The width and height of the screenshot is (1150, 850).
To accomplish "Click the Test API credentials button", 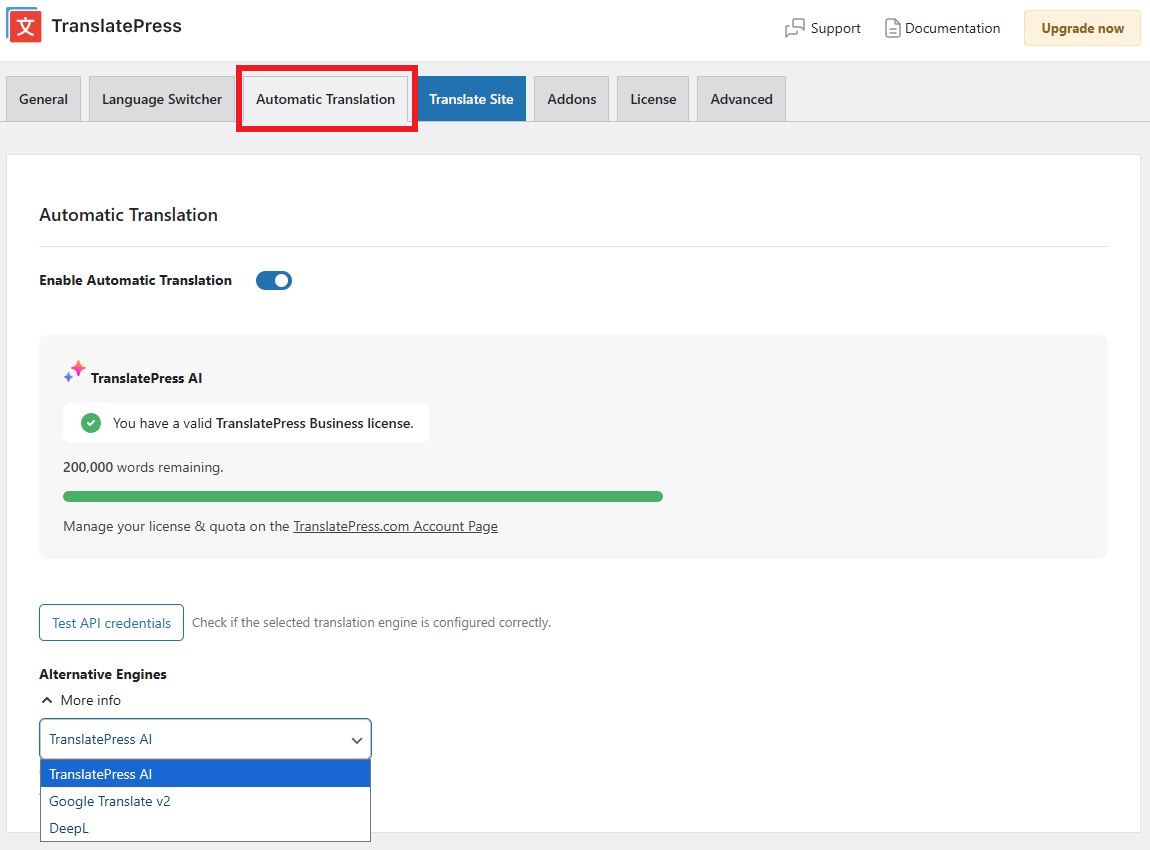I will pos(111,622).
